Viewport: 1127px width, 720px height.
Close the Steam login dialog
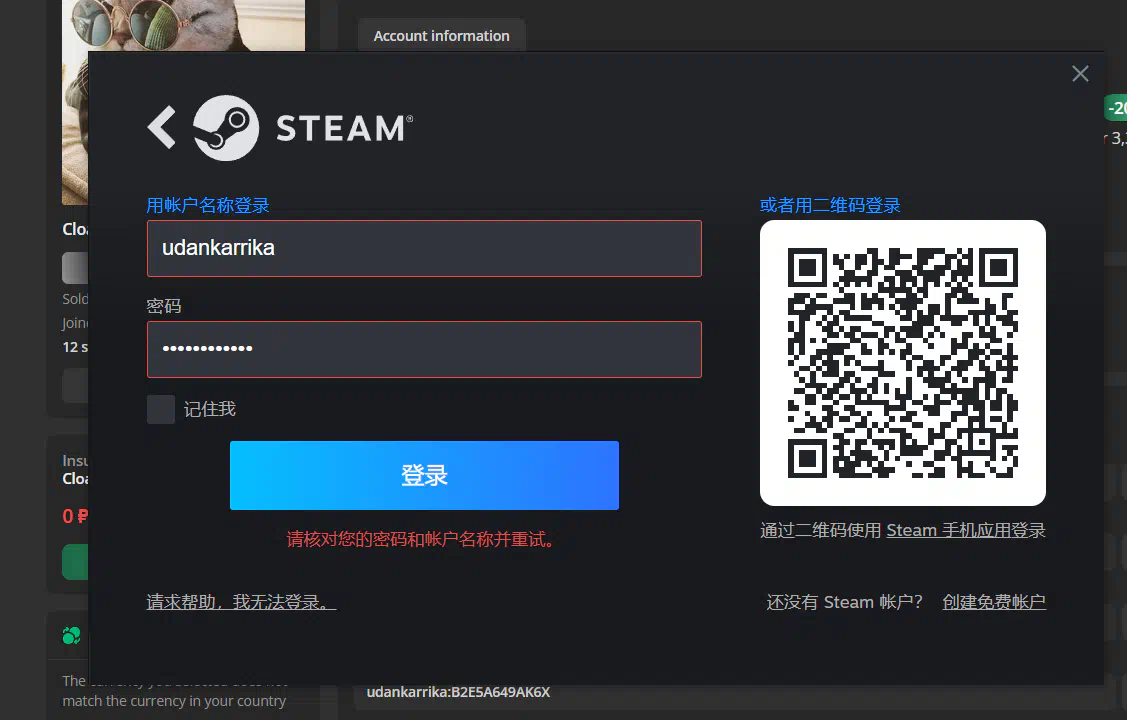(x=1080, y=73)
